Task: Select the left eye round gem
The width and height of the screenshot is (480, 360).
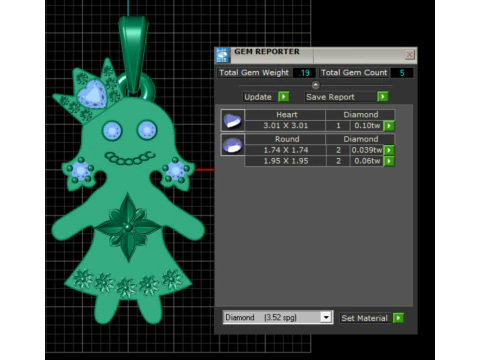Action: (x=112, y=130)
